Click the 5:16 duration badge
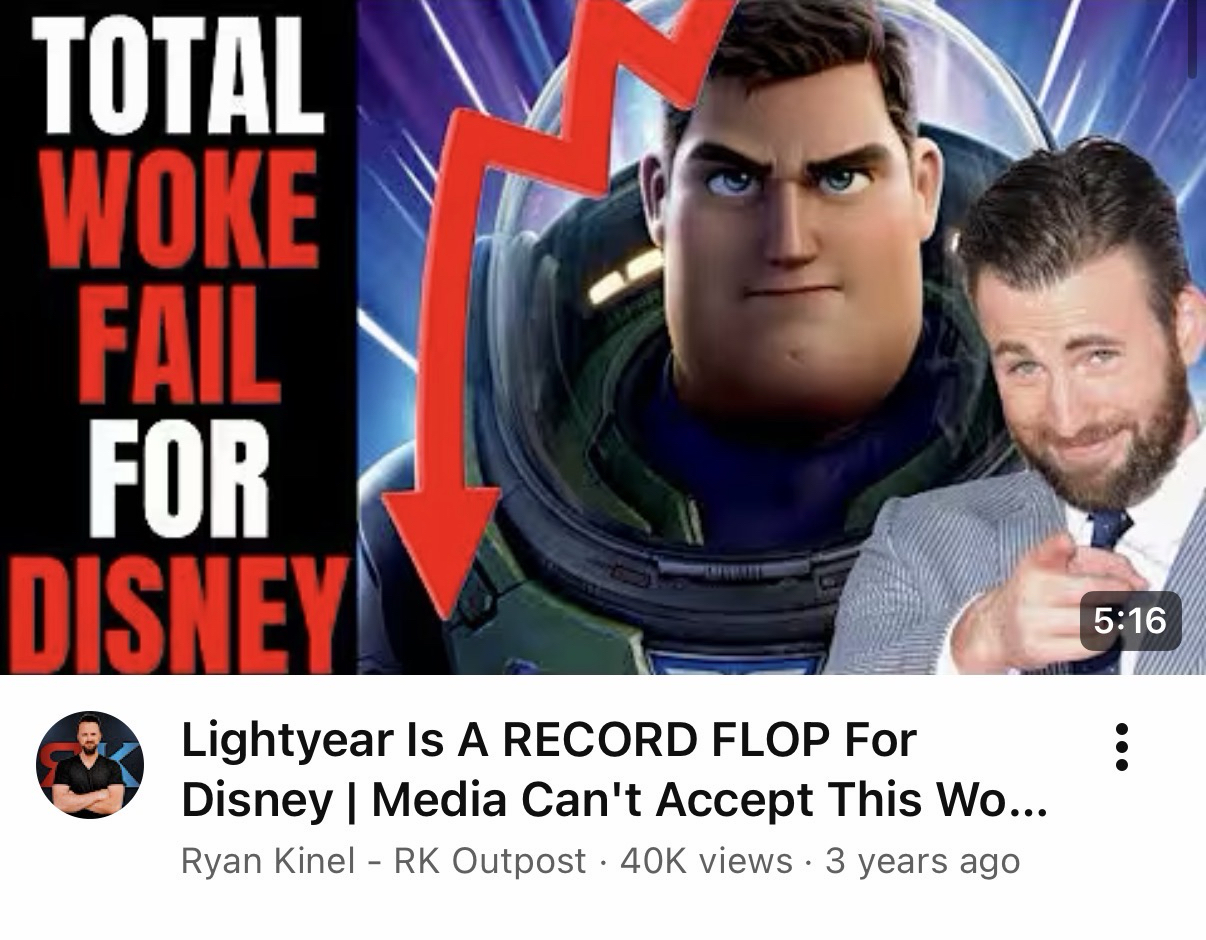The width and height of the screenshot is (1206, 940). pos(1130,621)
